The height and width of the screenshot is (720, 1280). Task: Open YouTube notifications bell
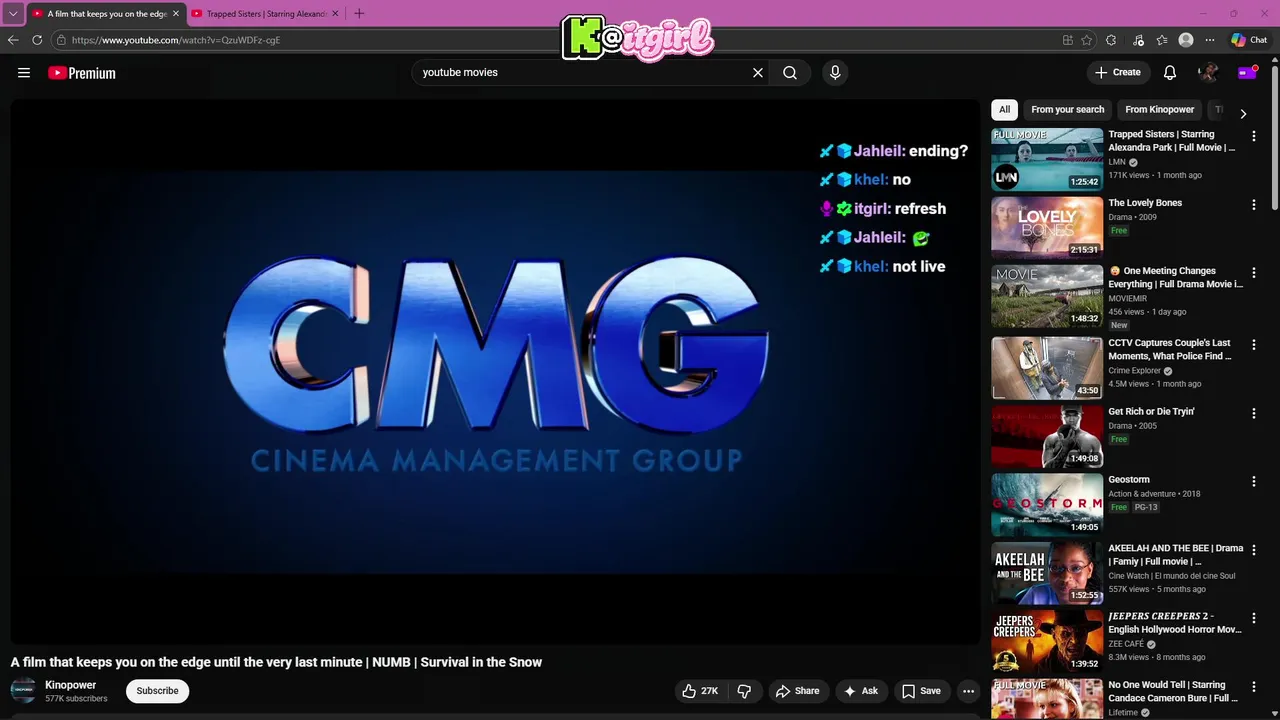pyautogui.click(x=1170, y=72)
